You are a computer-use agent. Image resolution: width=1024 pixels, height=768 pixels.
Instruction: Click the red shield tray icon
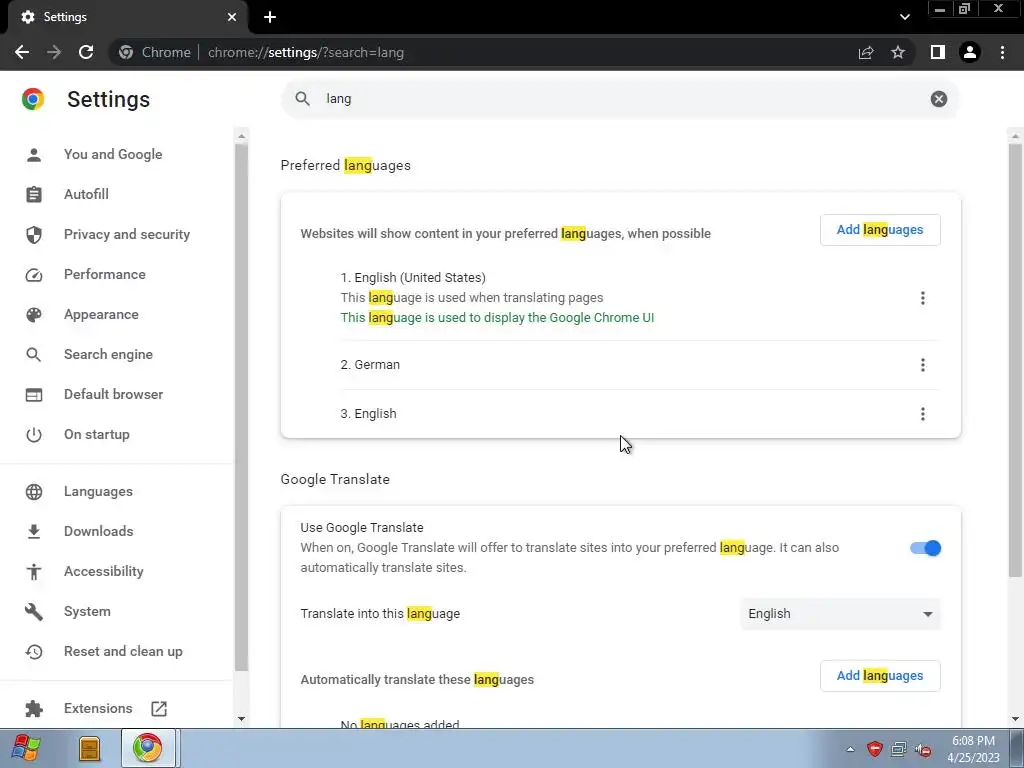(874, 749)
